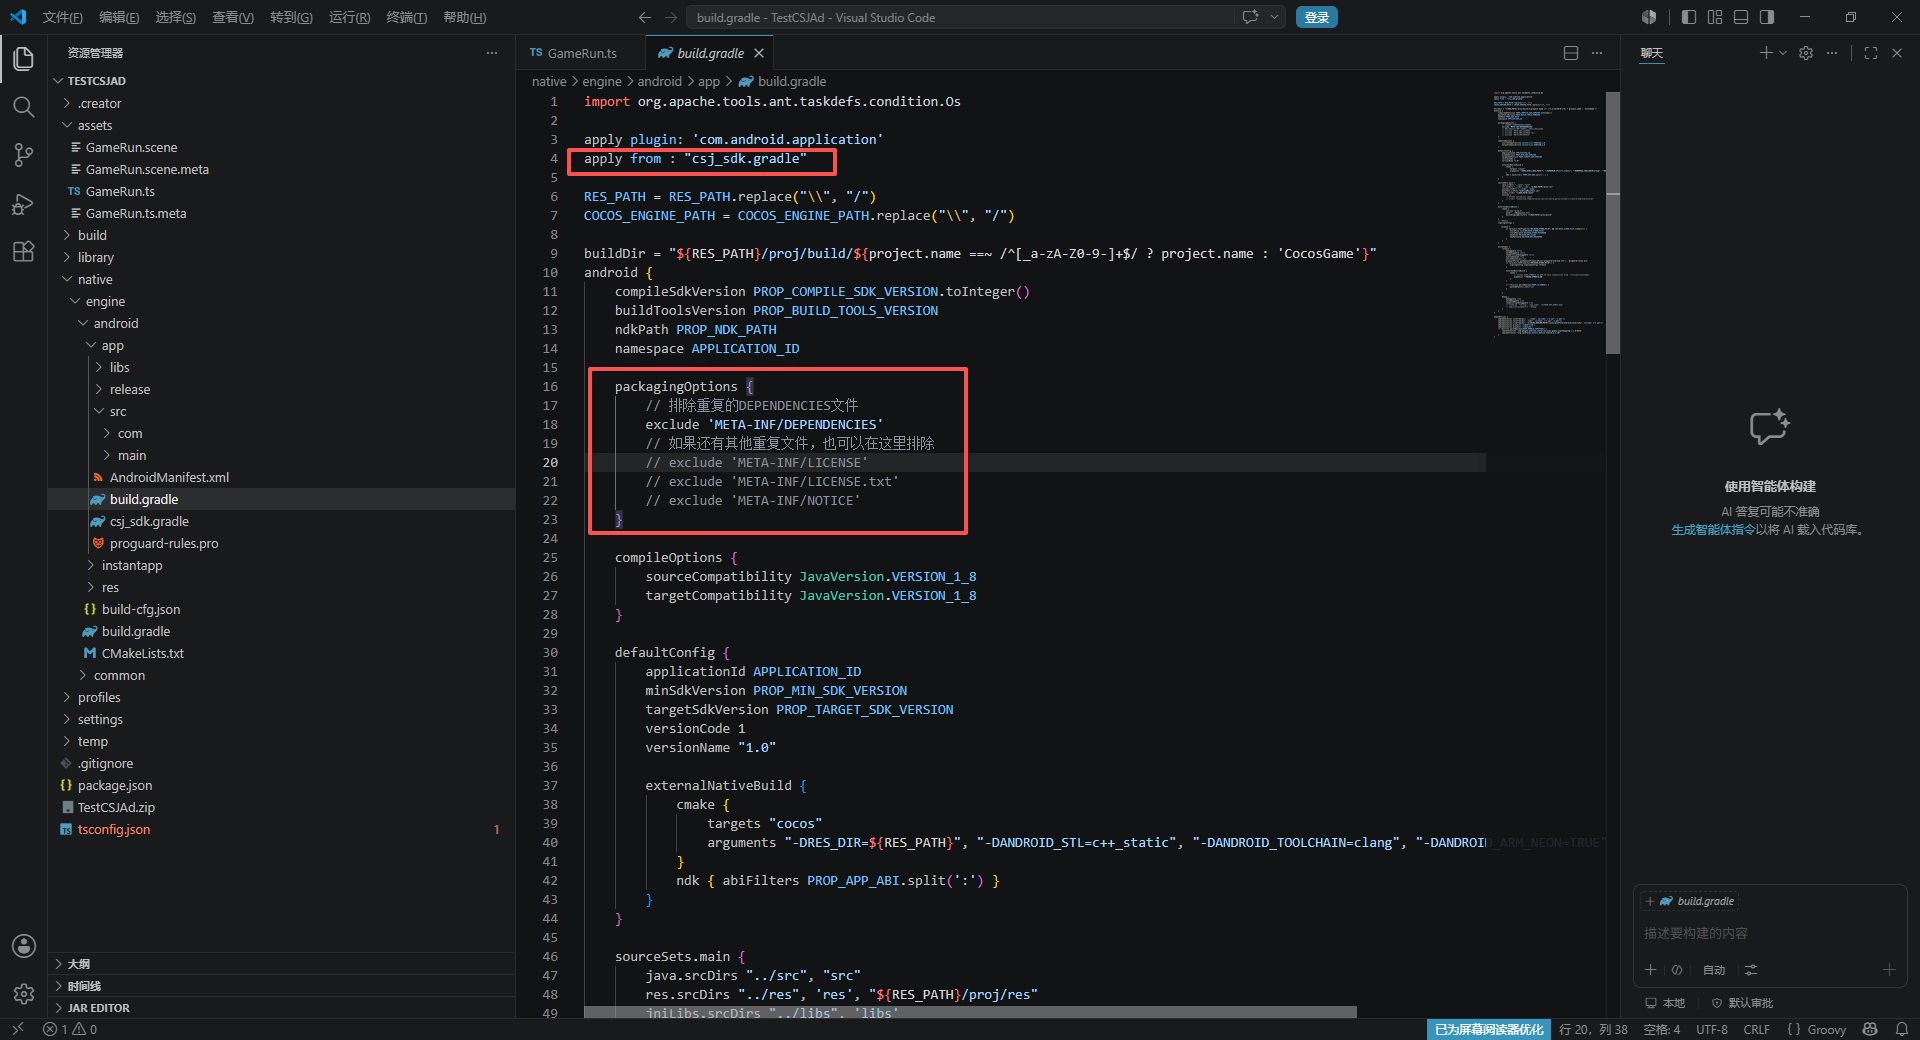
Task: Click the errors and warnings counter
Action: [70, 1029]
